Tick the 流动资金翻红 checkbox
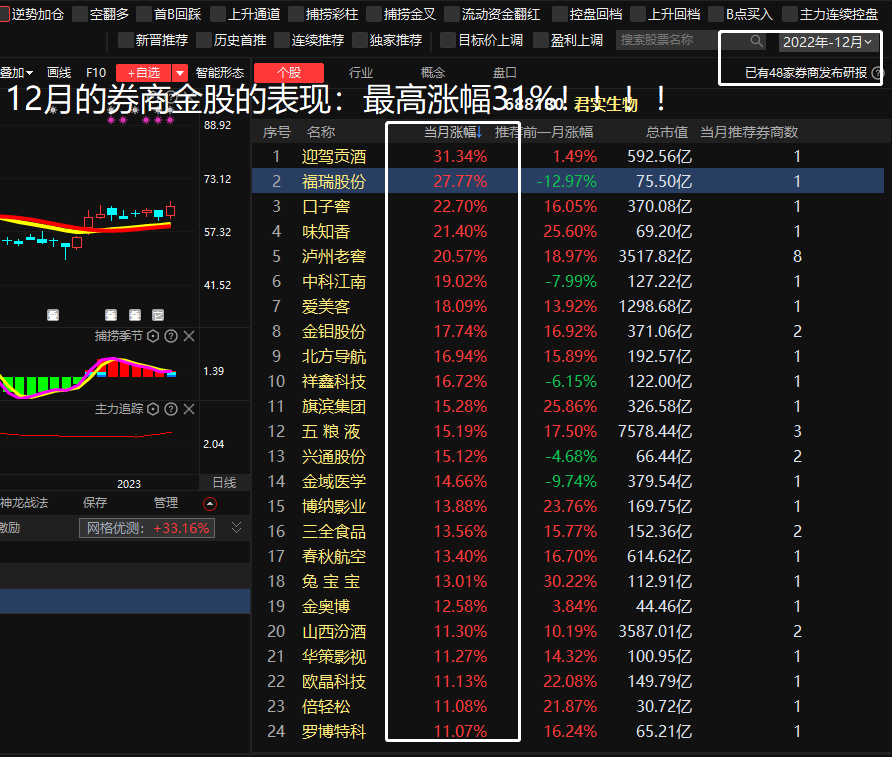Screen dimensions: 892x757 452,14
